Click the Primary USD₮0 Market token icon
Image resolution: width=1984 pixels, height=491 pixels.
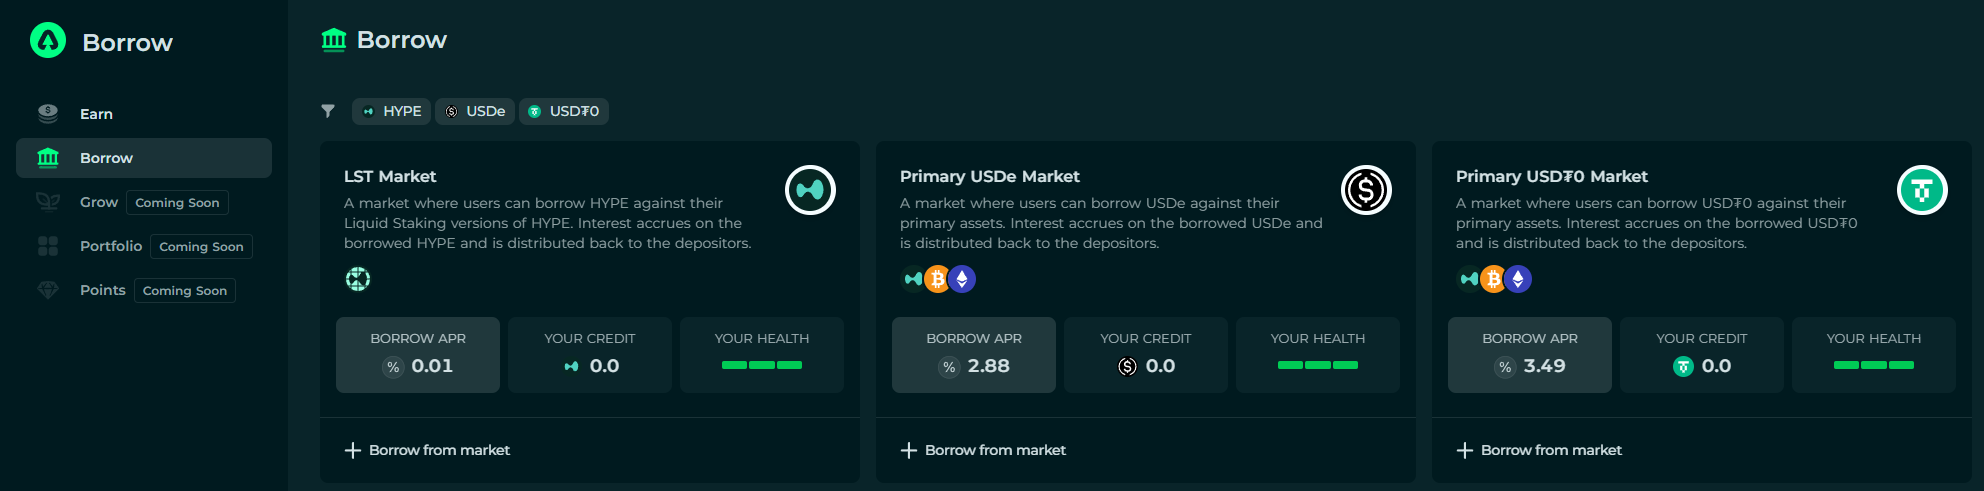pos(1922,190)
